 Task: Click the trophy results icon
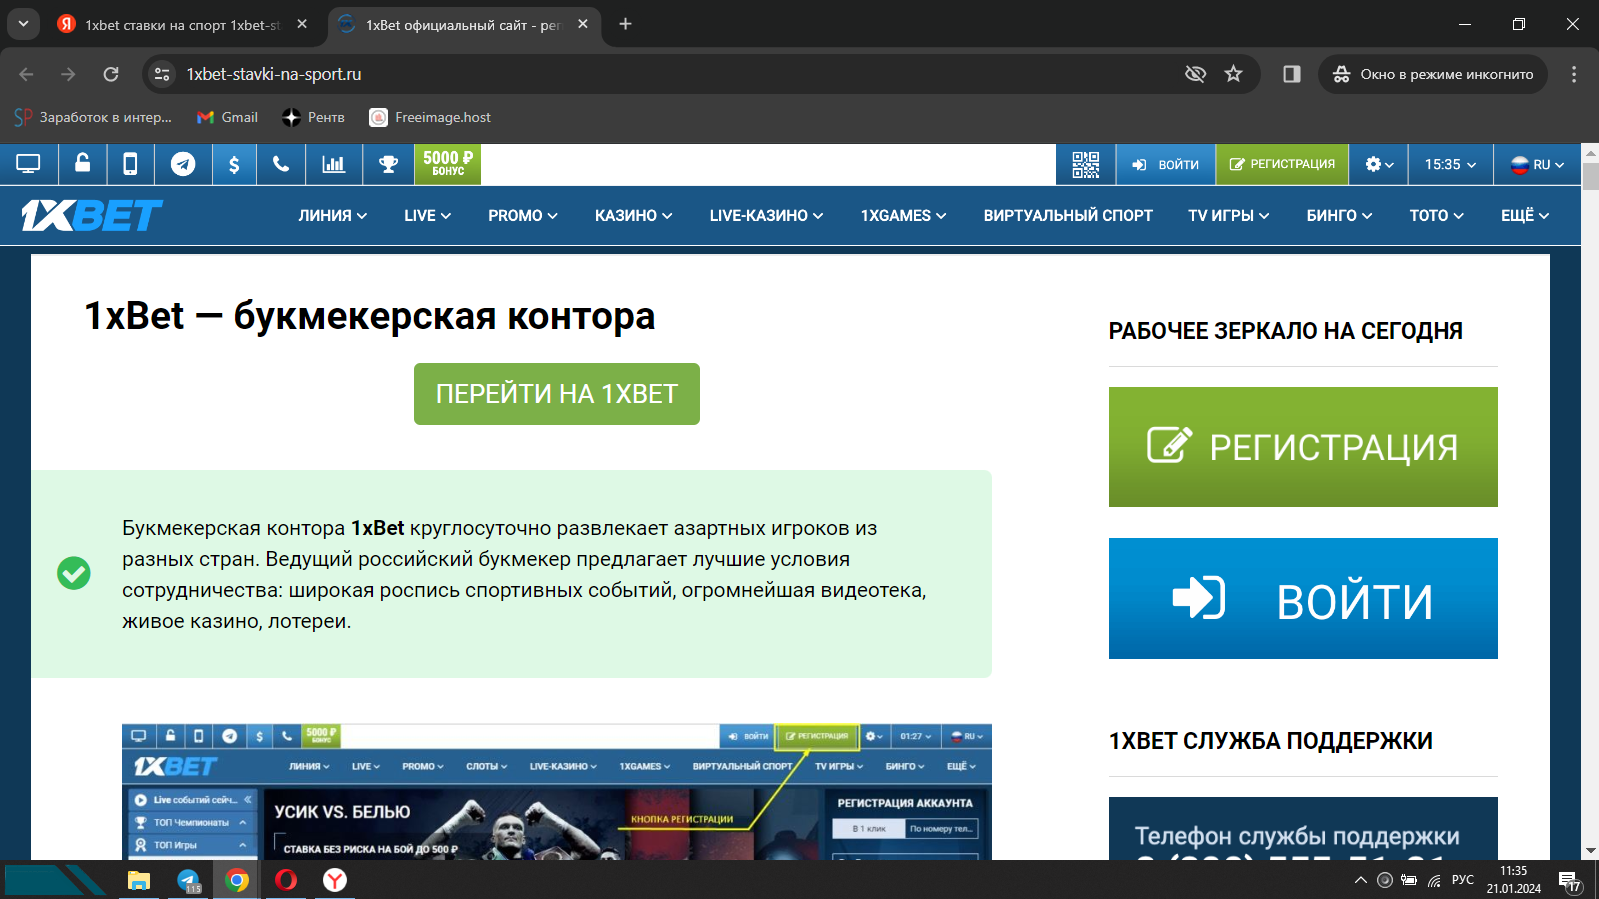[x=388, y=164]
